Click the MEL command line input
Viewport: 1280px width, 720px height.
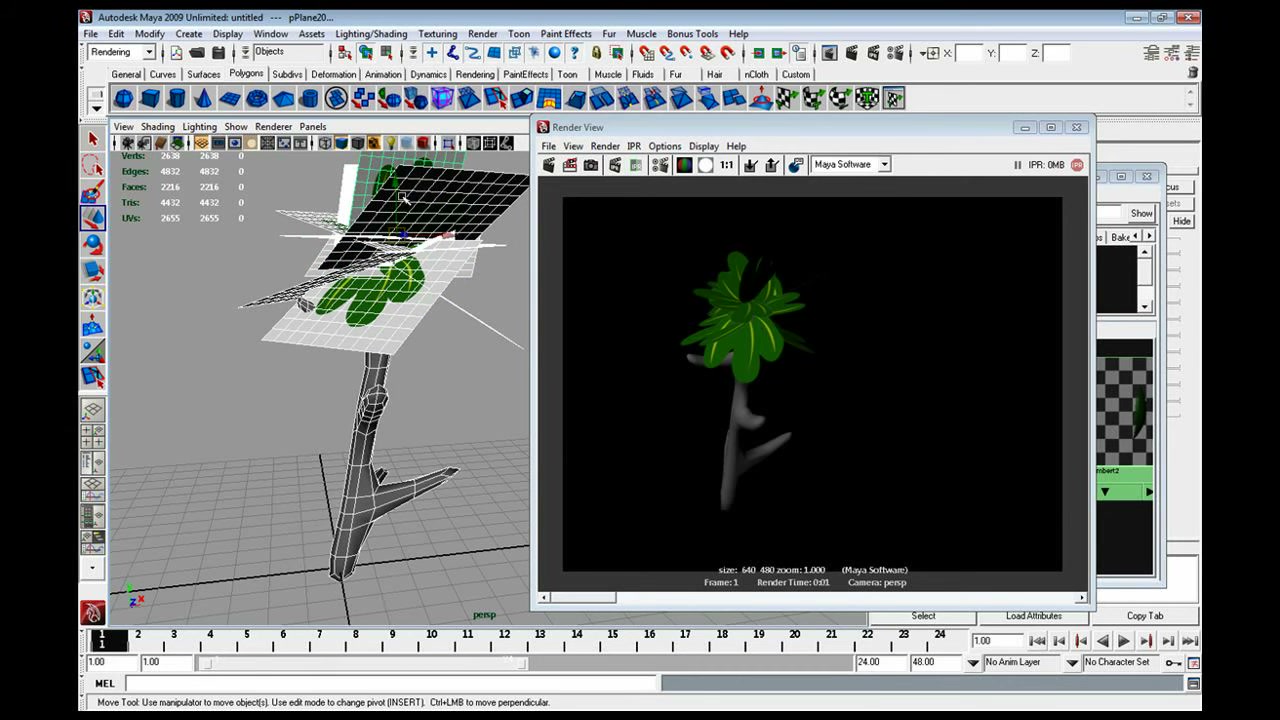[391, 684]
